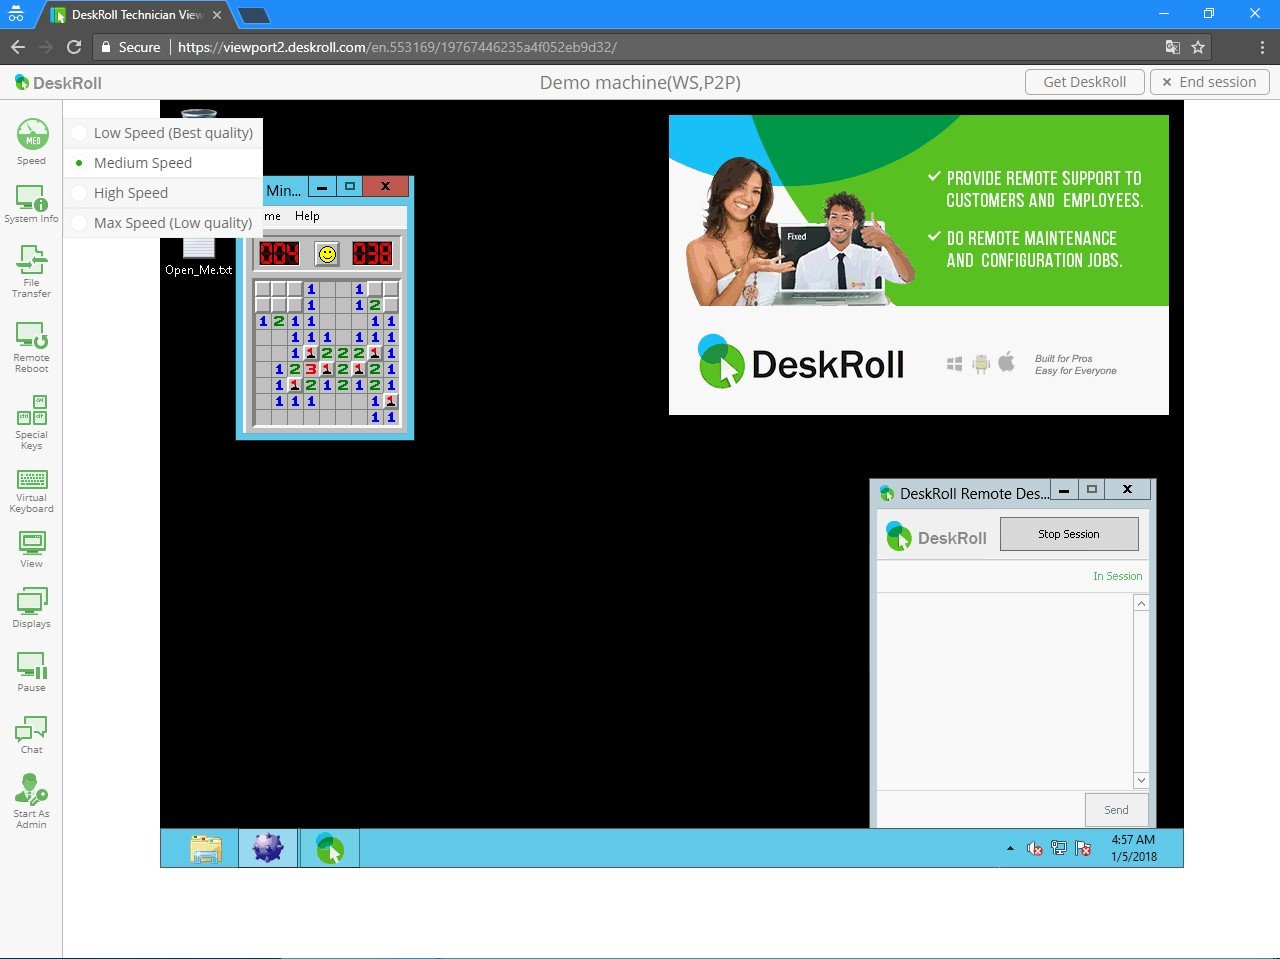1280x959 pixels.
Task: Collapse the Speed options dropdown
Action: point(31,141)
